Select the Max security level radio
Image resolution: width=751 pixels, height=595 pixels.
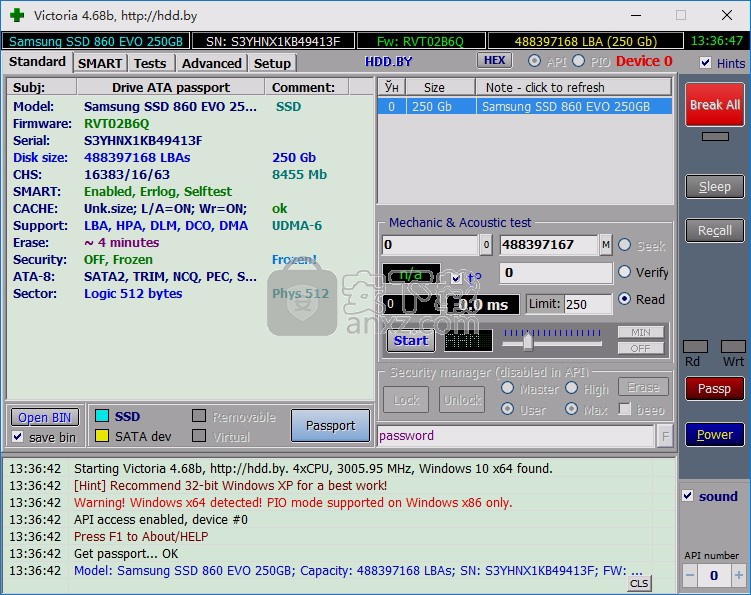pos(571,409)
